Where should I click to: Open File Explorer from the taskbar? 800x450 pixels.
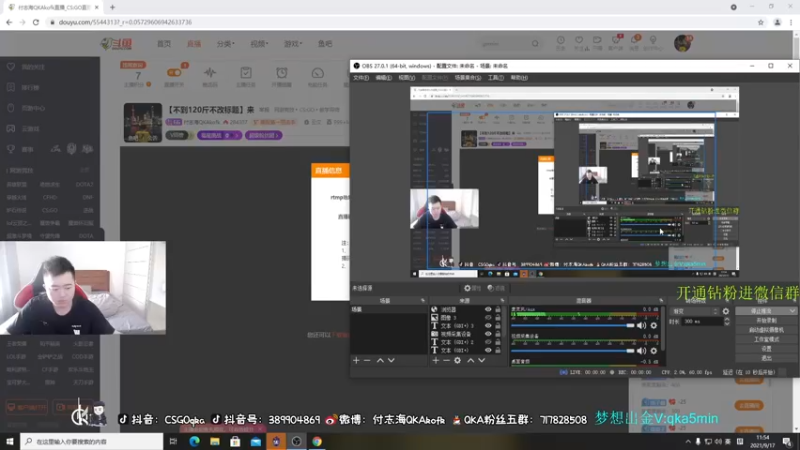(x=215, y=441)
